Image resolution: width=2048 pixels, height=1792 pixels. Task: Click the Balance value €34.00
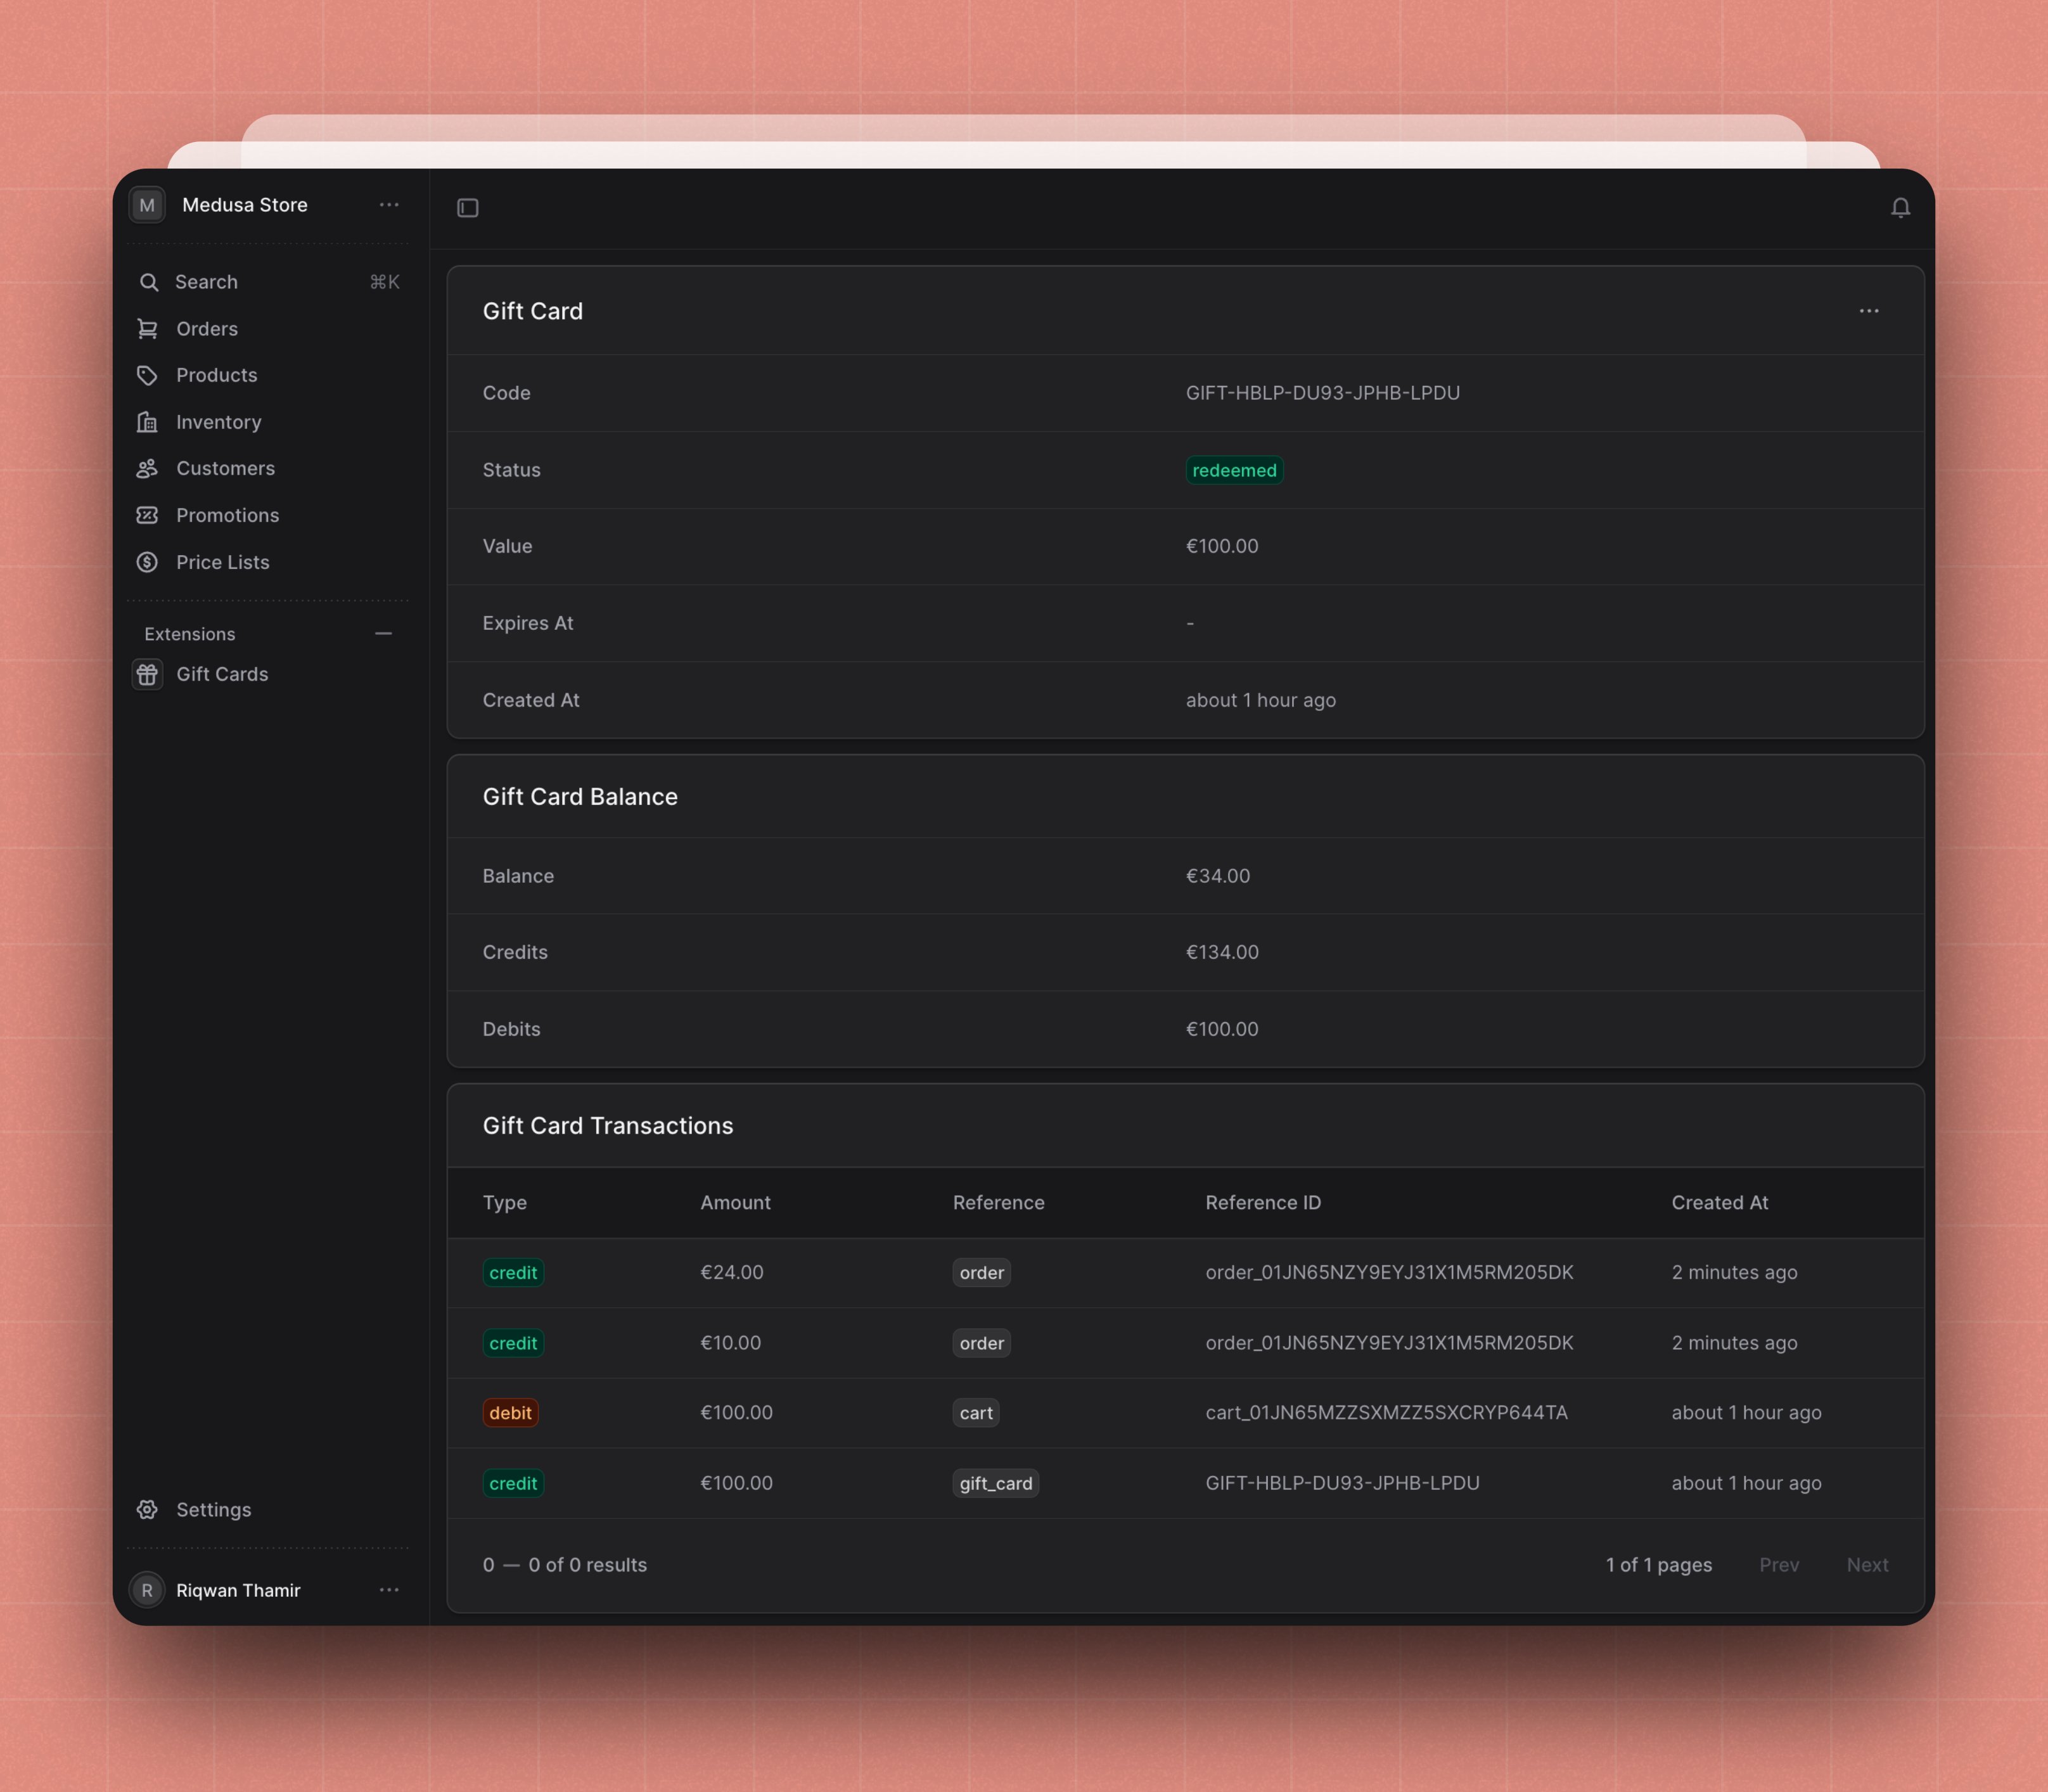pyautogui.click(x=1218, y=876)
